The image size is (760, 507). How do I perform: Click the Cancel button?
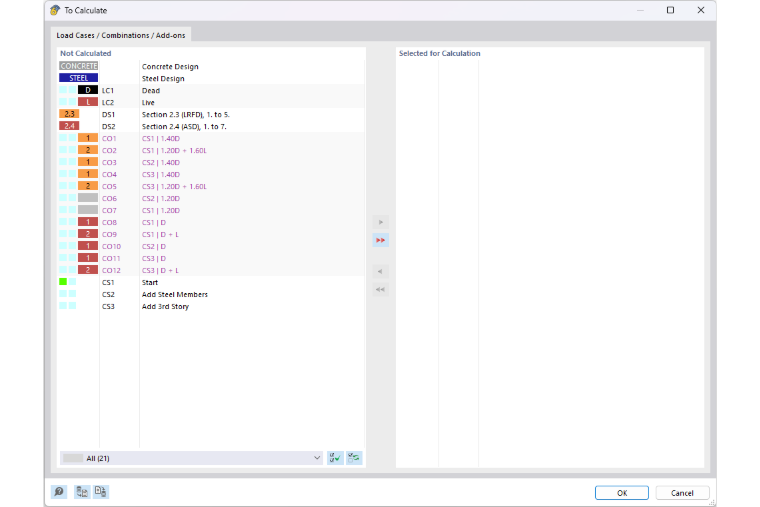point(682,493)
